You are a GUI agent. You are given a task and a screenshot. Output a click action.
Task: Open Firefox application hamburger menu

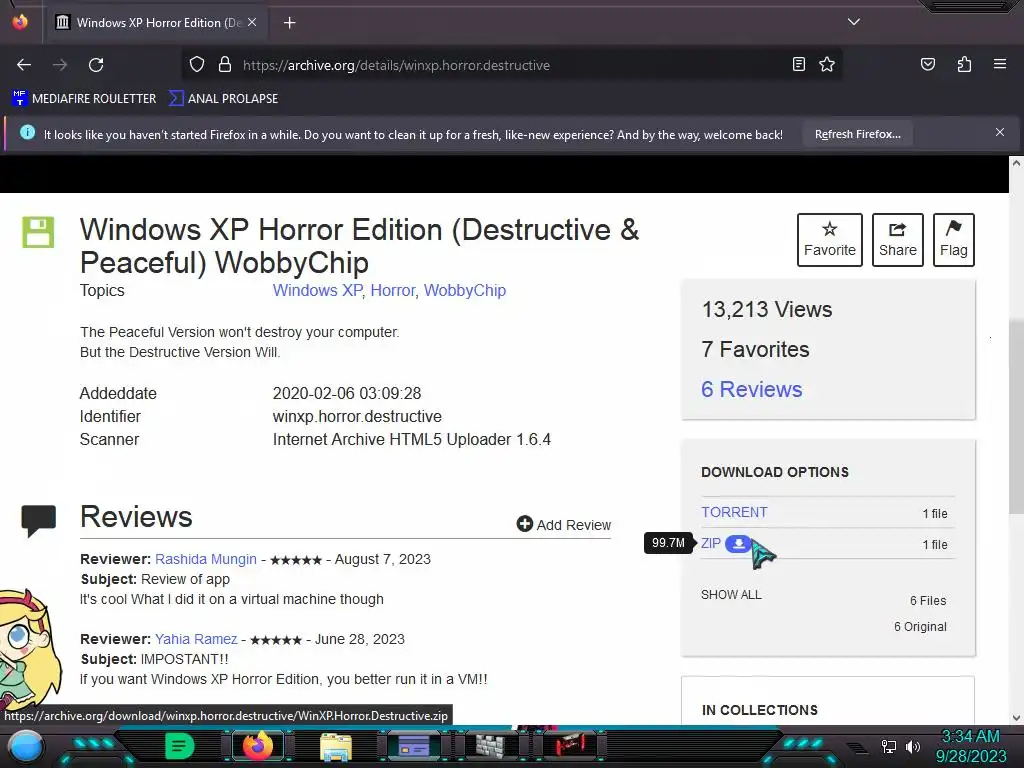(1000, 64)
